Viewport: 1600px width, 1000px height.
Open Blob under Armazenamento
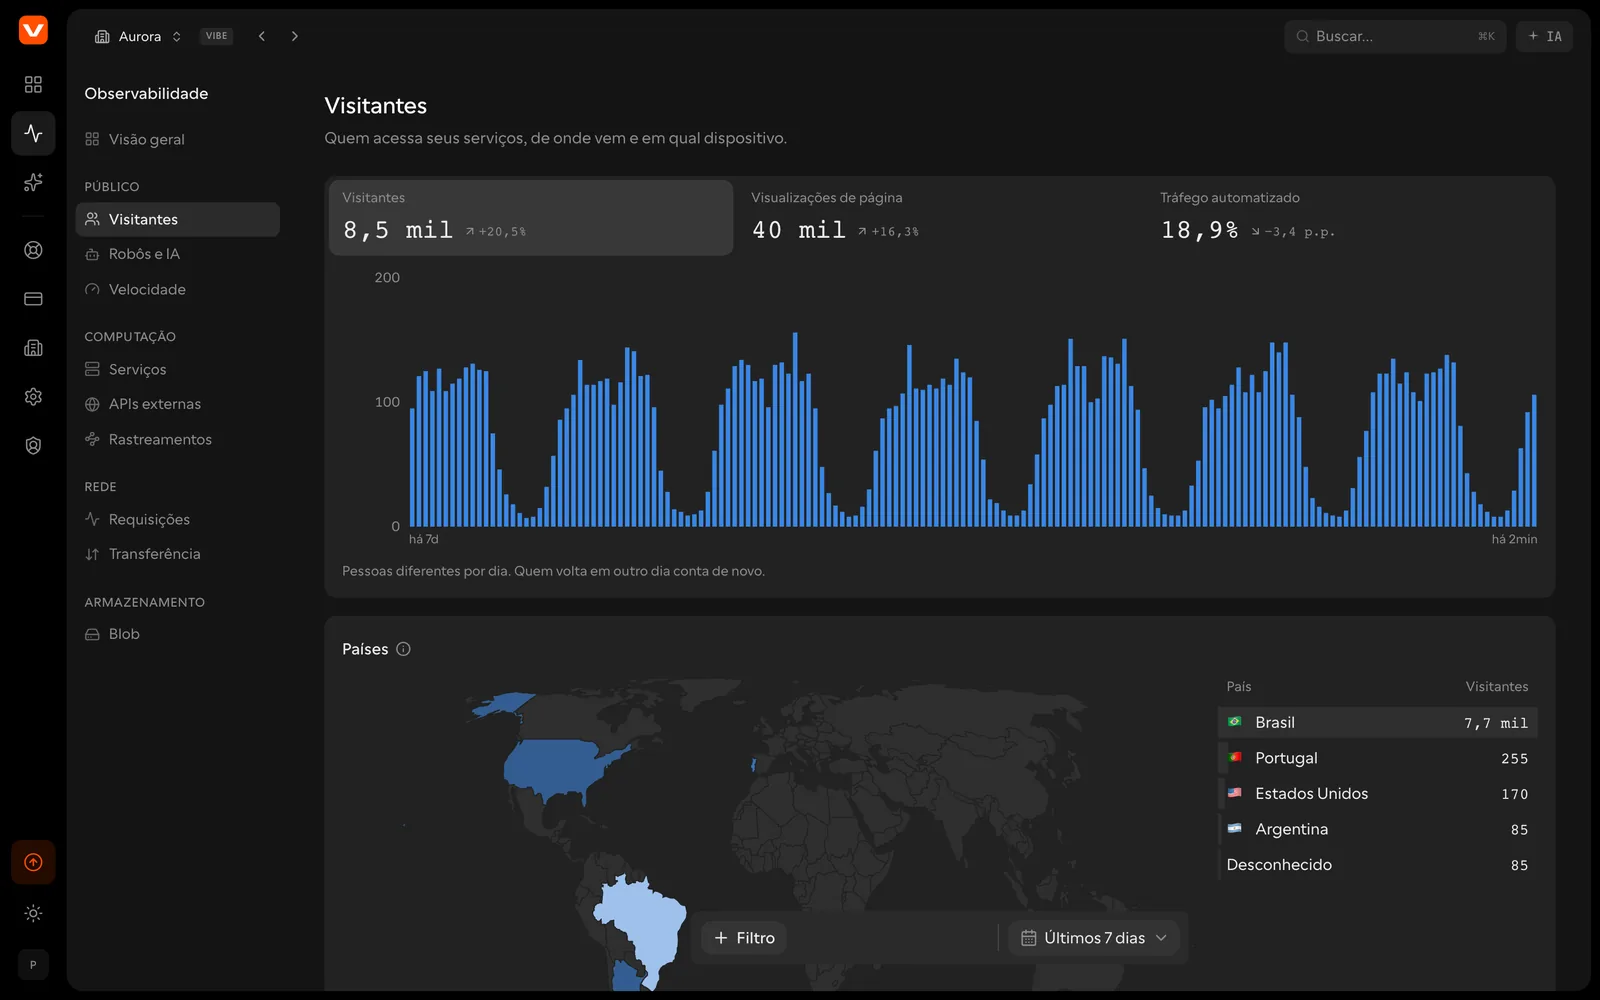pyautogui.click(x=178, y=634)
